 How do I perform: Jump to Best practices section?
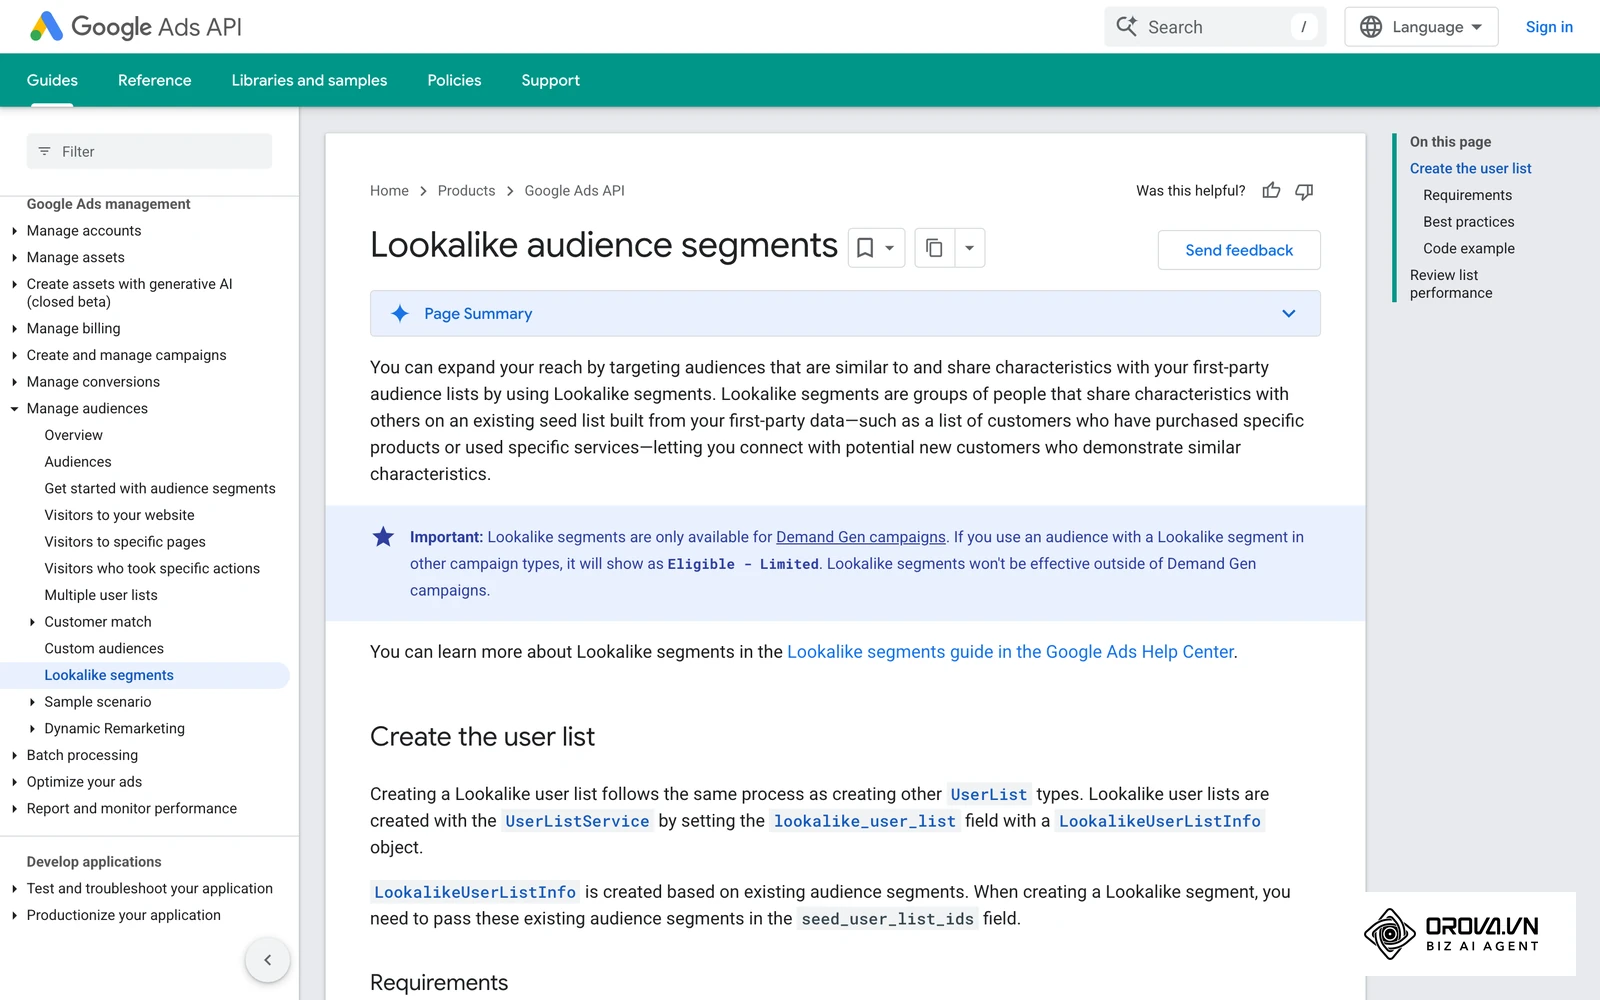[x=1468, y=222]
